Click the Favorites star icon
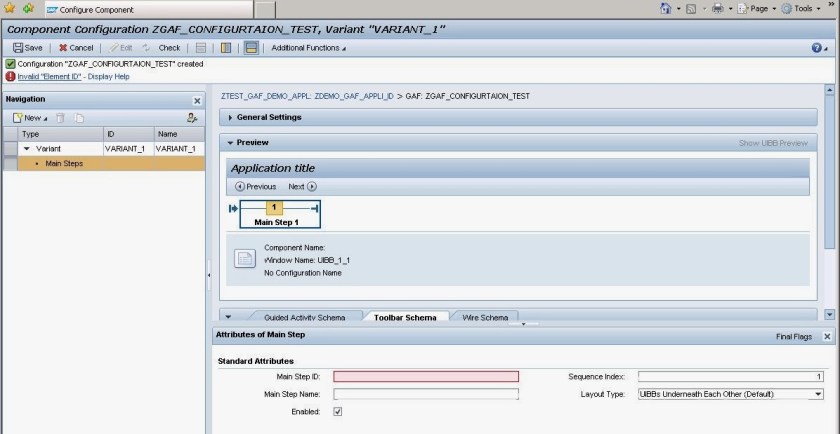 point(10,9)
